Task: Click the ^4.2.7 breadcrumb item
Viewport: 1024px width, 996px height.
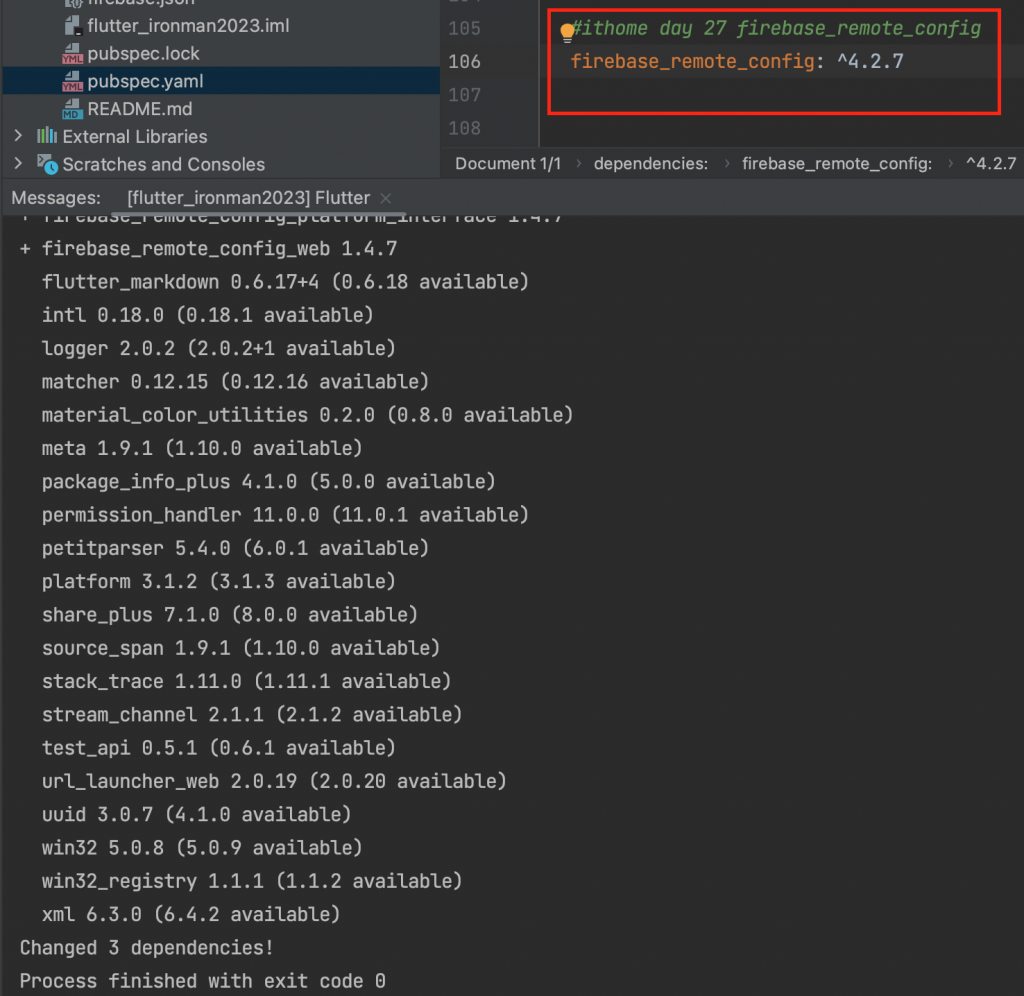Action: (x=991, y=163)
